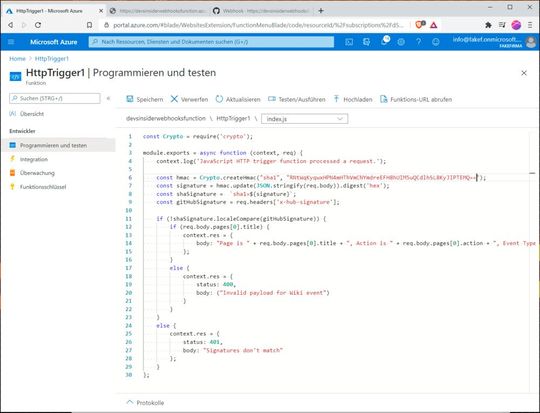This screenshot has width=540, height=413.
Task: Click Verwerfen to discard changes
Action: point(189,99)
